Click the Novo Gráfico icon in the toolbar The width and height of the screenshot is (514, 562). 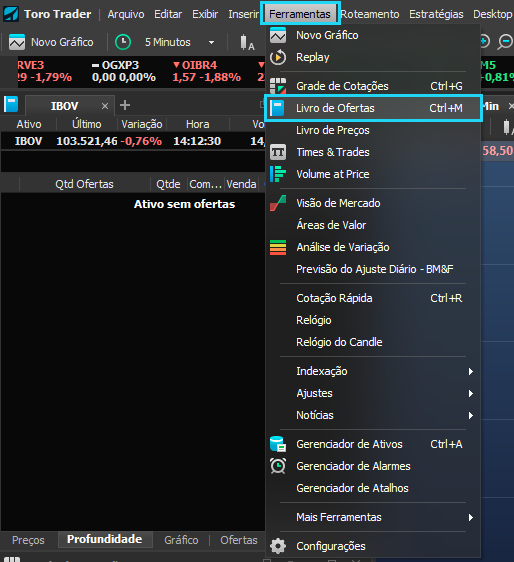(17, 42)
